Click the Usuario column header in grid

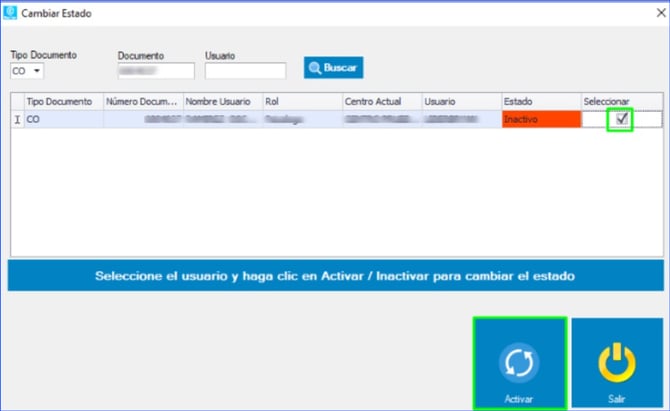coord(460,102)
